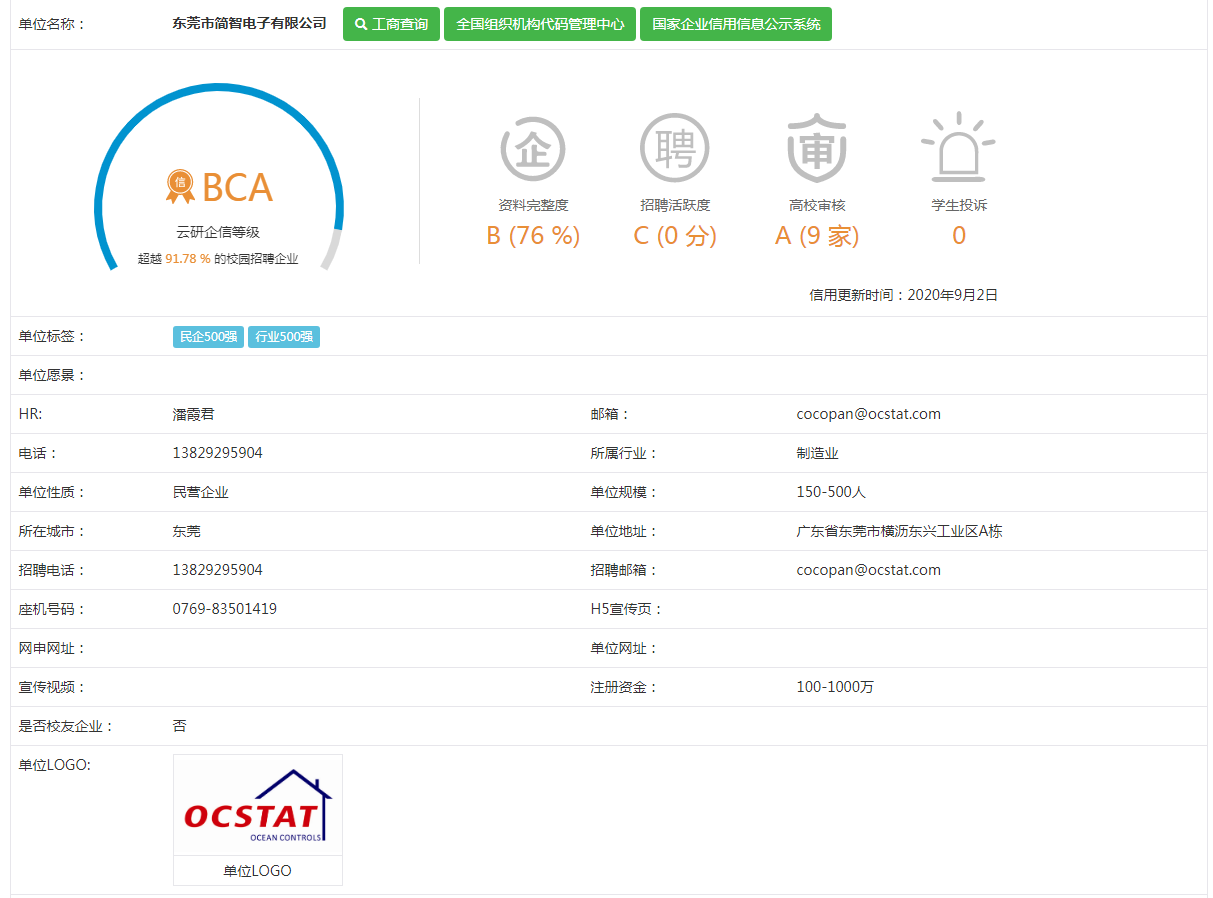Click the 91.78 % percentile text

point(188,259)
